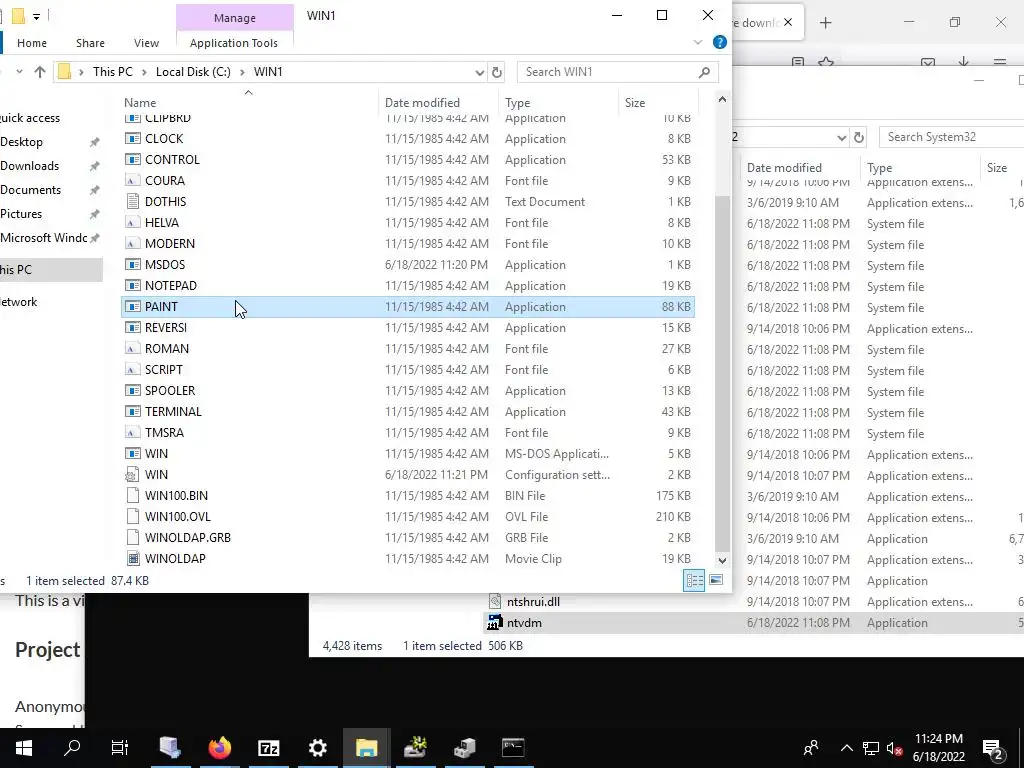The image size is (1024, 768).
Task: Select the NOTEPAD application icon
Action: point(133,285)
